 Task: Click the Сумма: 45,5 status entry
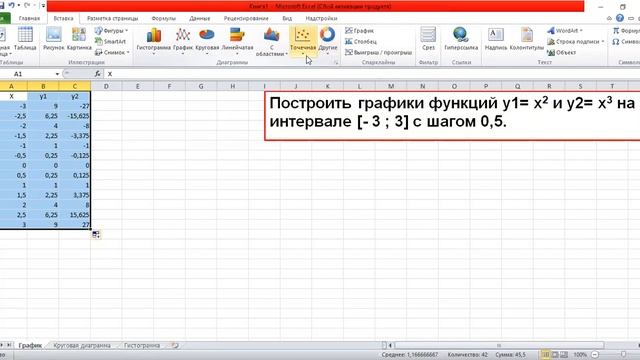(511, 355)
